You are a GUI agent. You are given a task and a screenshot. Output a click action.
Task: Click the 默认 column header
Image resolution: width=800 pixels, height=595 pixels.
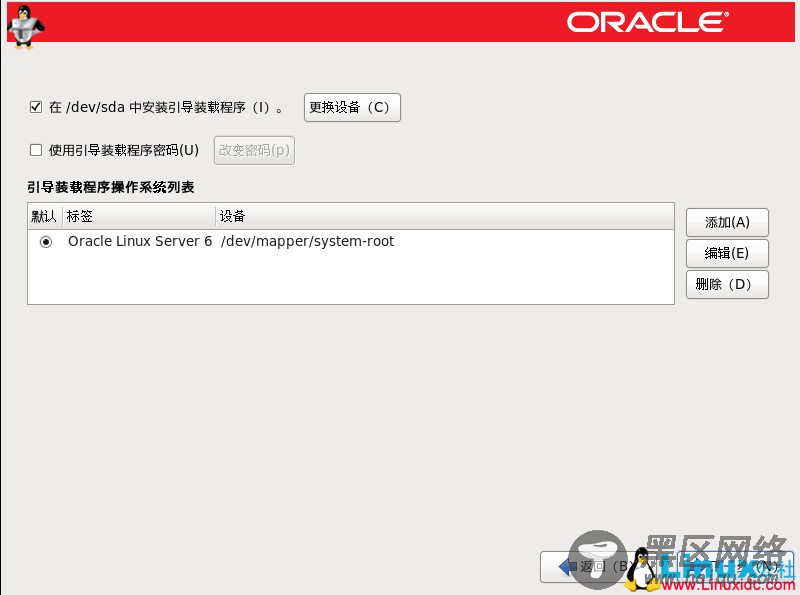tap(45, 216)
